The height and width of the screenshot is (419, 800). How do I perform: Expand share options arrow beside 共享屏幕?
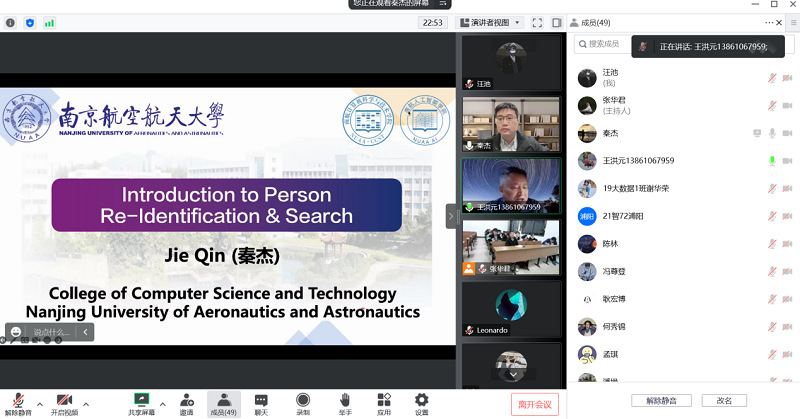pyautogui.click(x=163, y=404)
